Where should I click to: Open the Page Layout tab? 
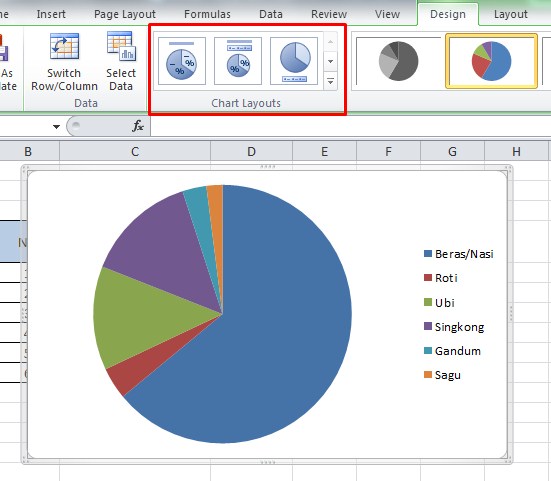coord(125,14)
